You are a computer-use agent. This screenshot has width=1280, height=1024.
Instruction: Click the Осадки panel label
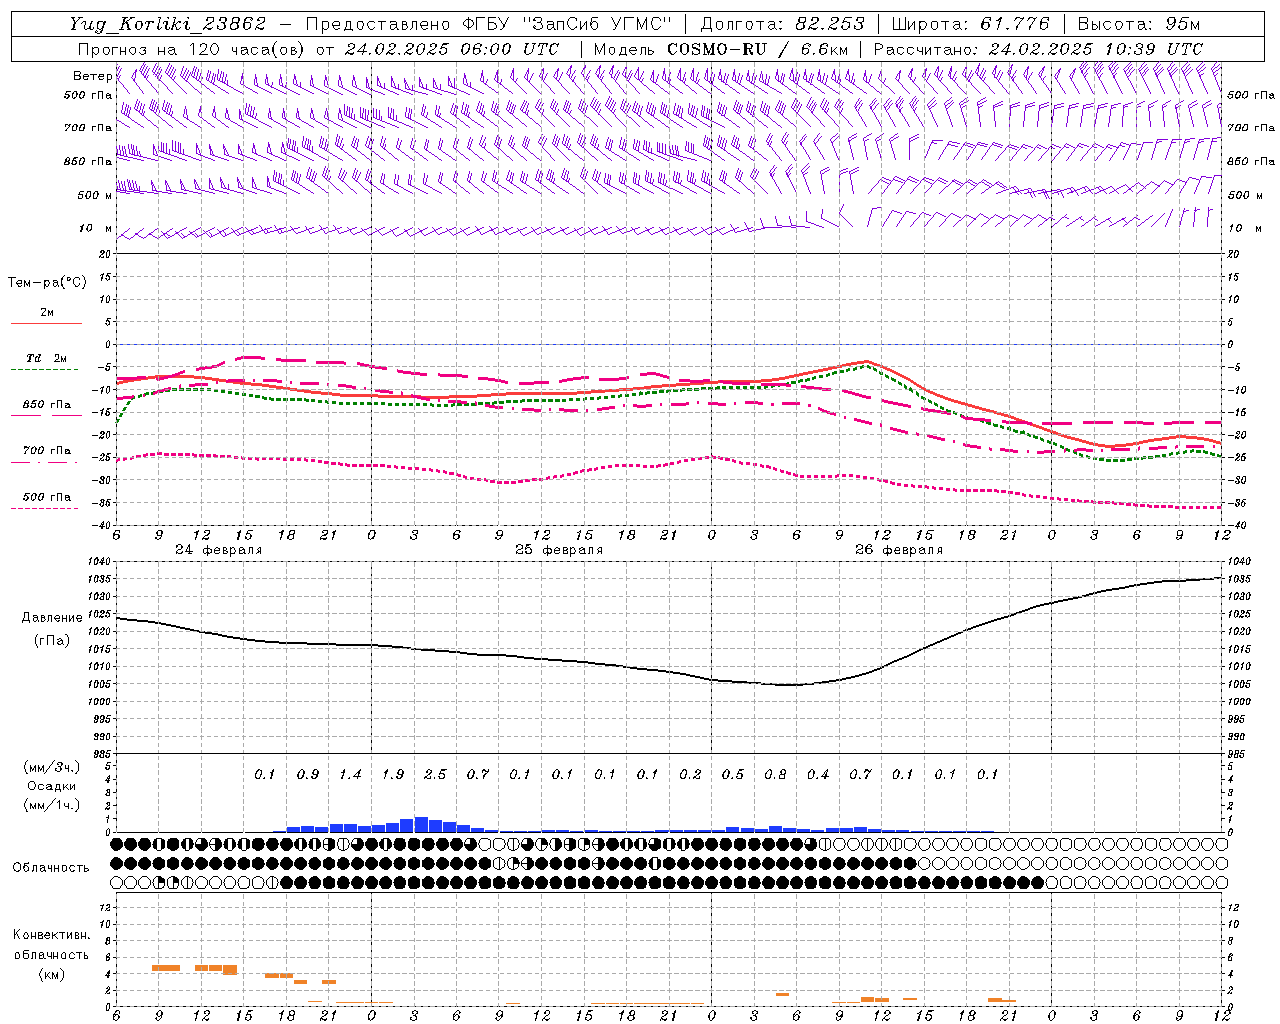click(x=51, y=786)
